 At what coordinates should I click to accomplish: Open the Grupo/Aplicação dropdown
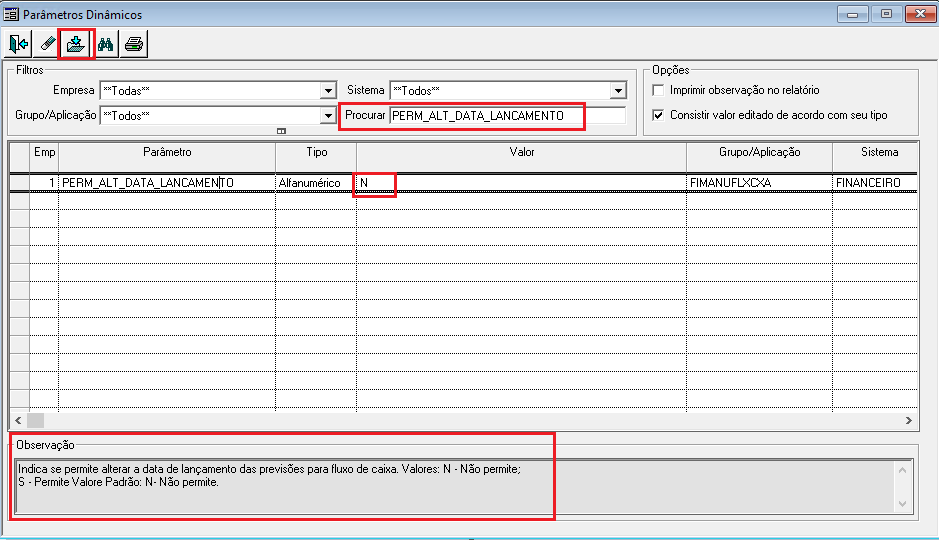point(328,116)
